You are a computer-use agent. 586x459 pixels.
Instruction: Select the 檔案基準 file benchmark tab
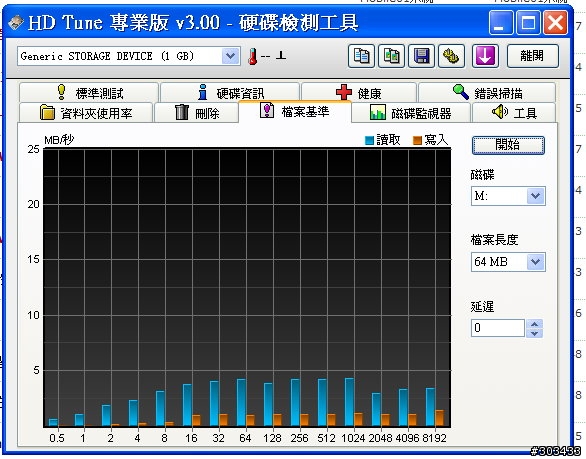coord(295,111)
